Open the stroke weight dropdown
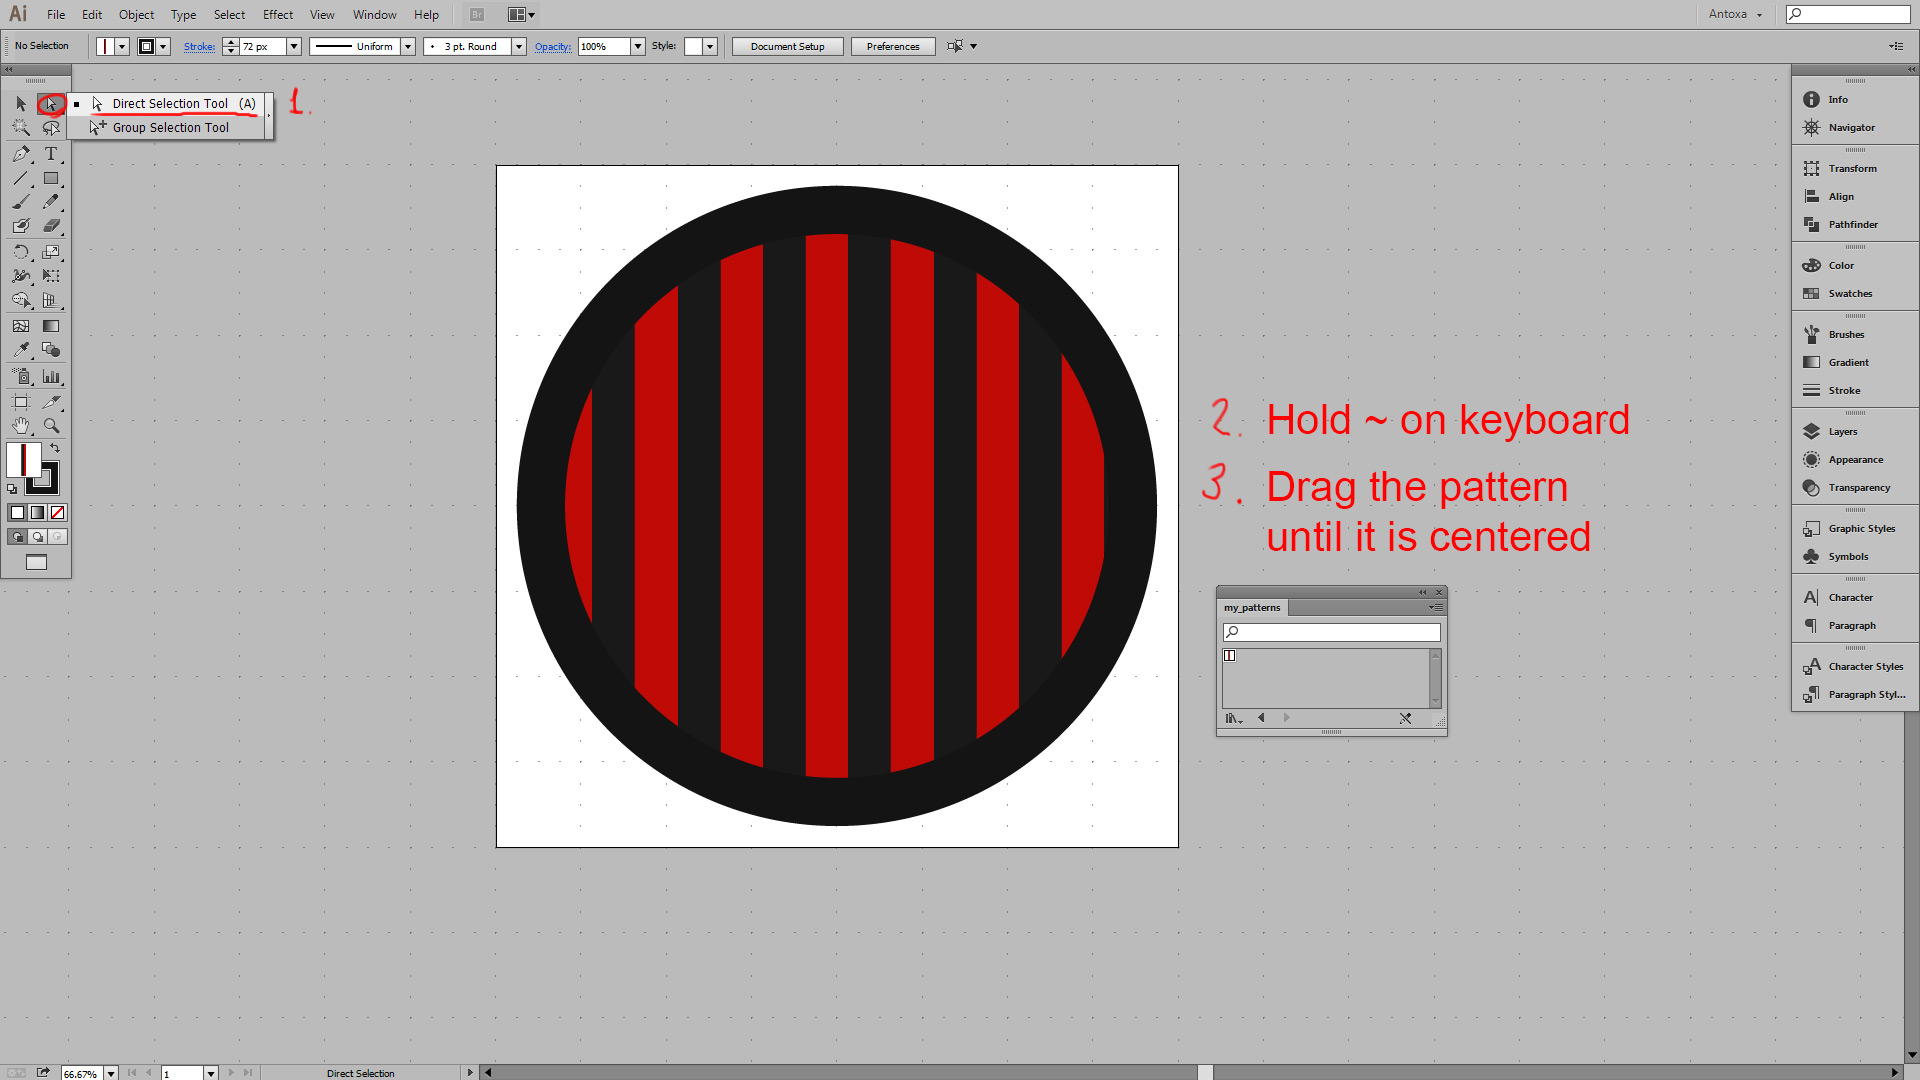Image resolution: width=1920 pixels, height=1080 pixels. pos(294,47)
